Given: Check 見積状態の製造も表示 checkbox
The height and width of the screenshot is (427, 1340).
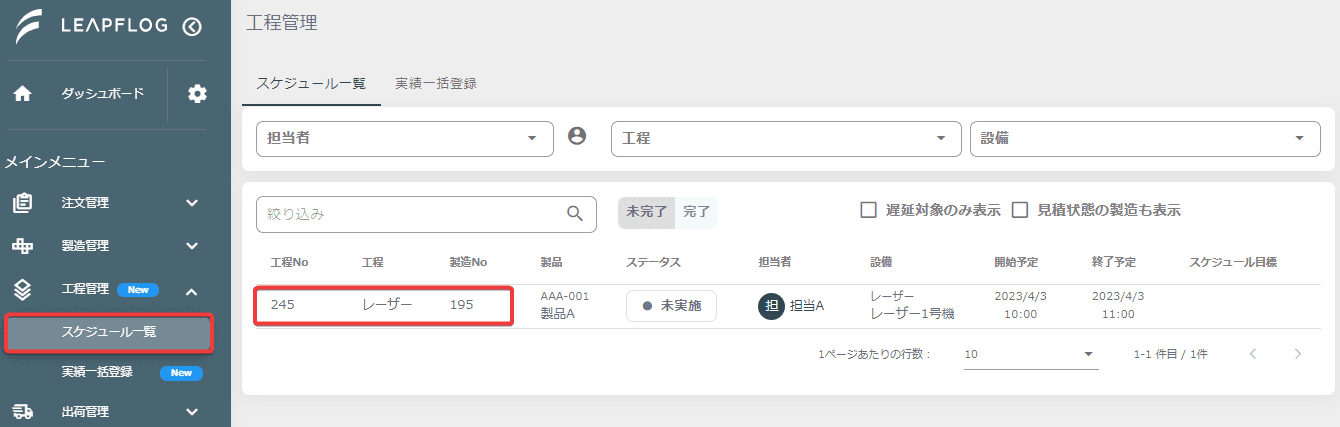Looking at the screenshot, I should pyautogui.click(x=1020, y=210).
